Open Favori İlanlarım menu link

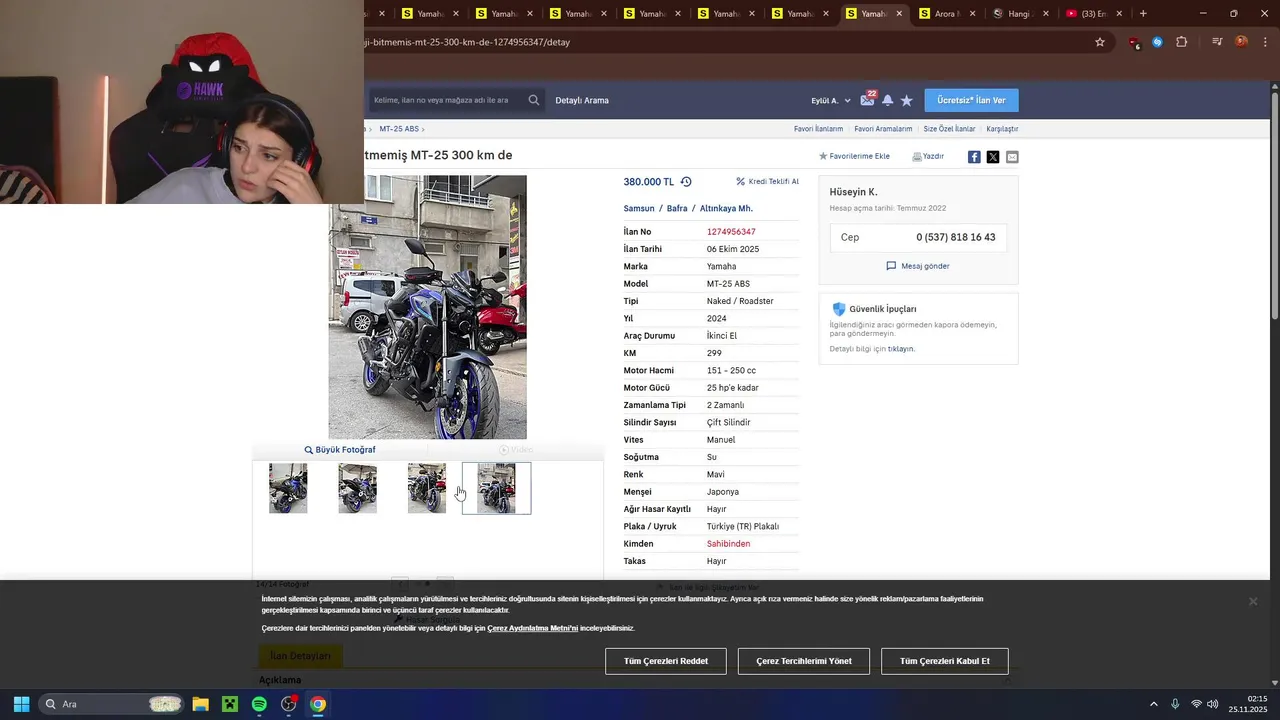(x=818, y=129)
